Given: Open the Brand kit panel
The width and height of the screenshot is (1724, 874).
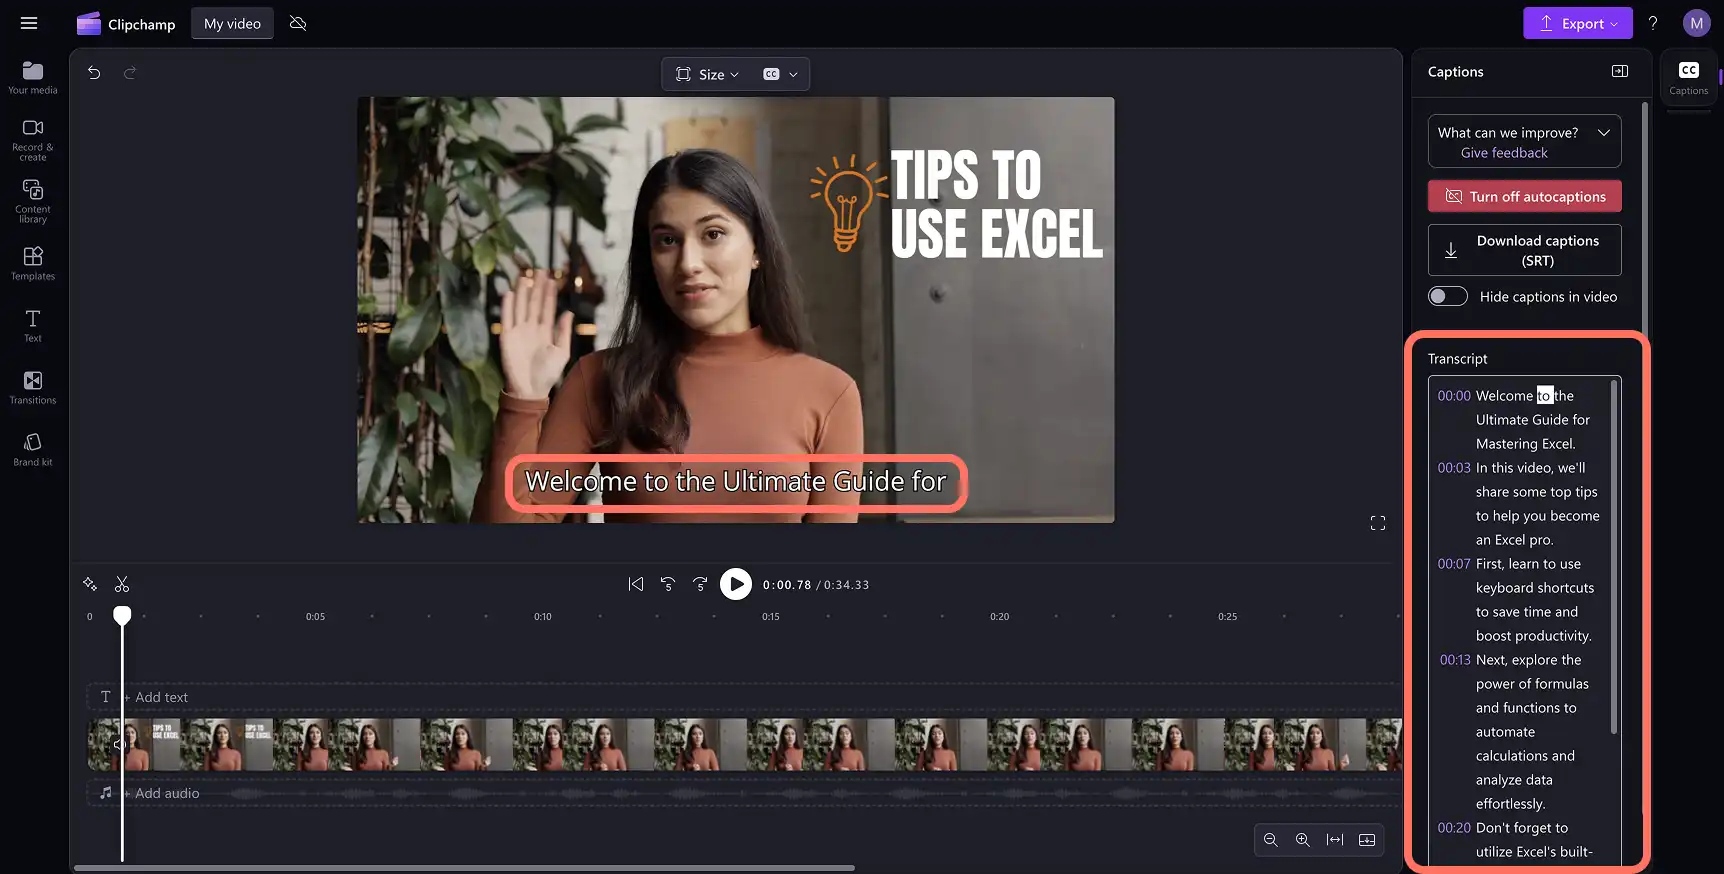Looking at the screenshot, I should [33, 449].
